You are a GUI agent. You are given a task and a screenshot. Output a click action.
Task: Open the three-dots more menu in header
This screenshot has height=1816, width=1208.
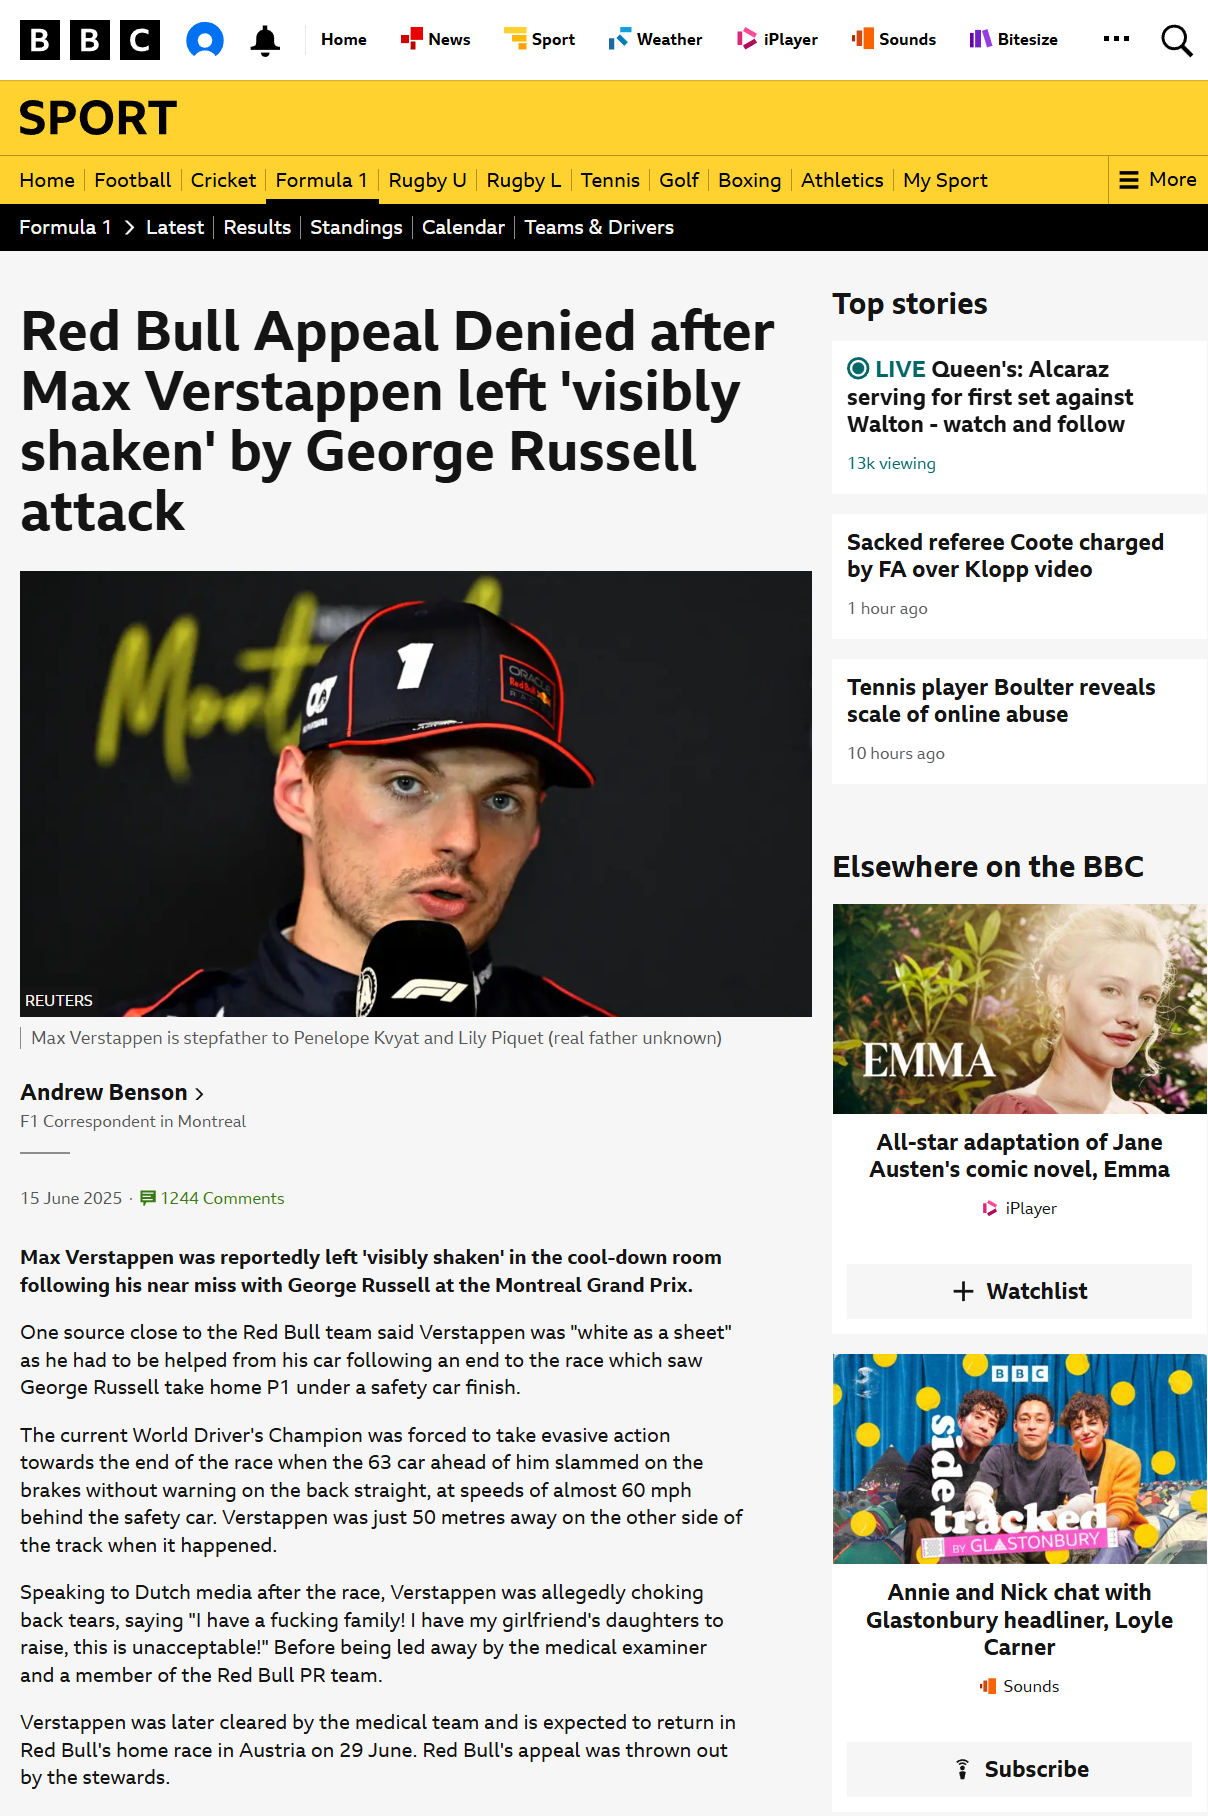[x=1116, y=39]
